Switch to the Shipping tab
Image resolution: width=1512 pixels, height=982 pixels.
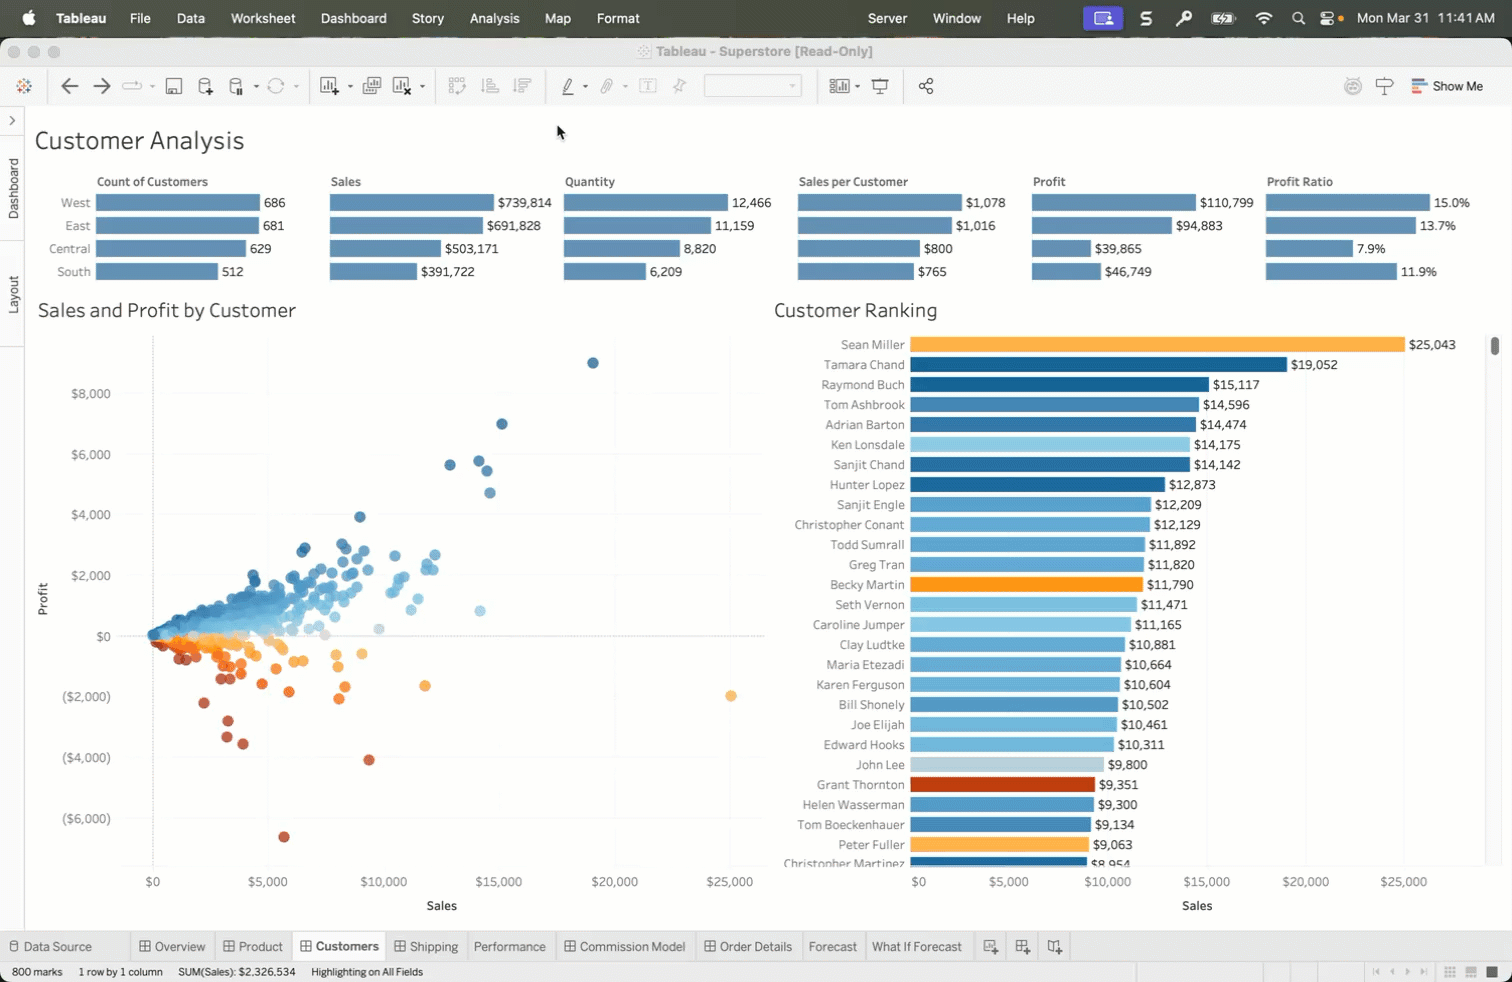pyautogui.click(x=426, y=946)
